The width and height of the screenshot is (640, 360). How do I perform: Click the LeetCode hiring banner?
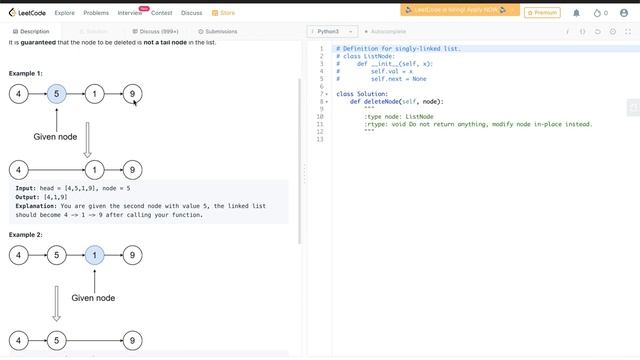click(460, 10)
